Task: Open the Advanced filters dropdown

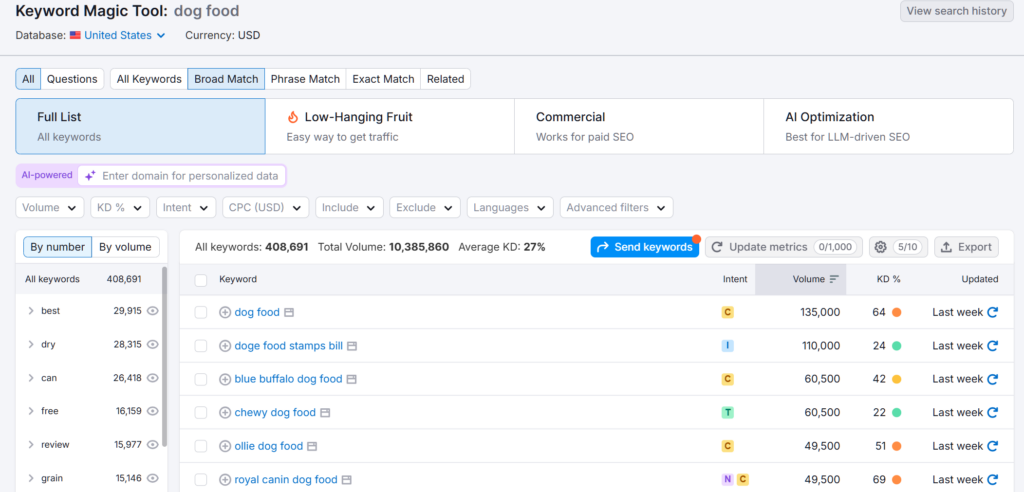Action: (616, 208)
